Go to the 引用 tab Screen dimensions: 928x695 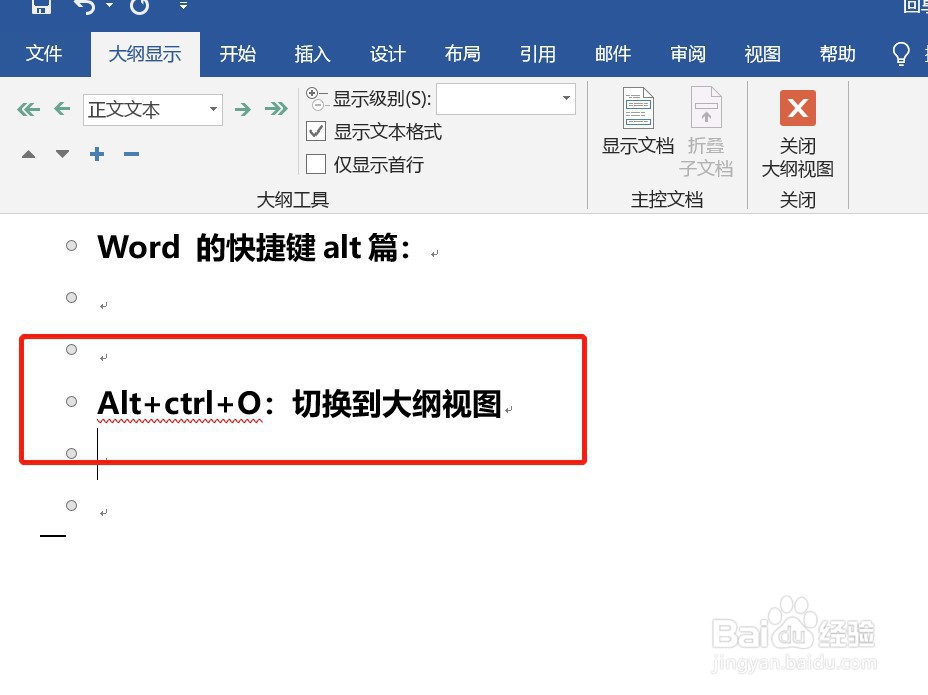[x=537, y=54]
